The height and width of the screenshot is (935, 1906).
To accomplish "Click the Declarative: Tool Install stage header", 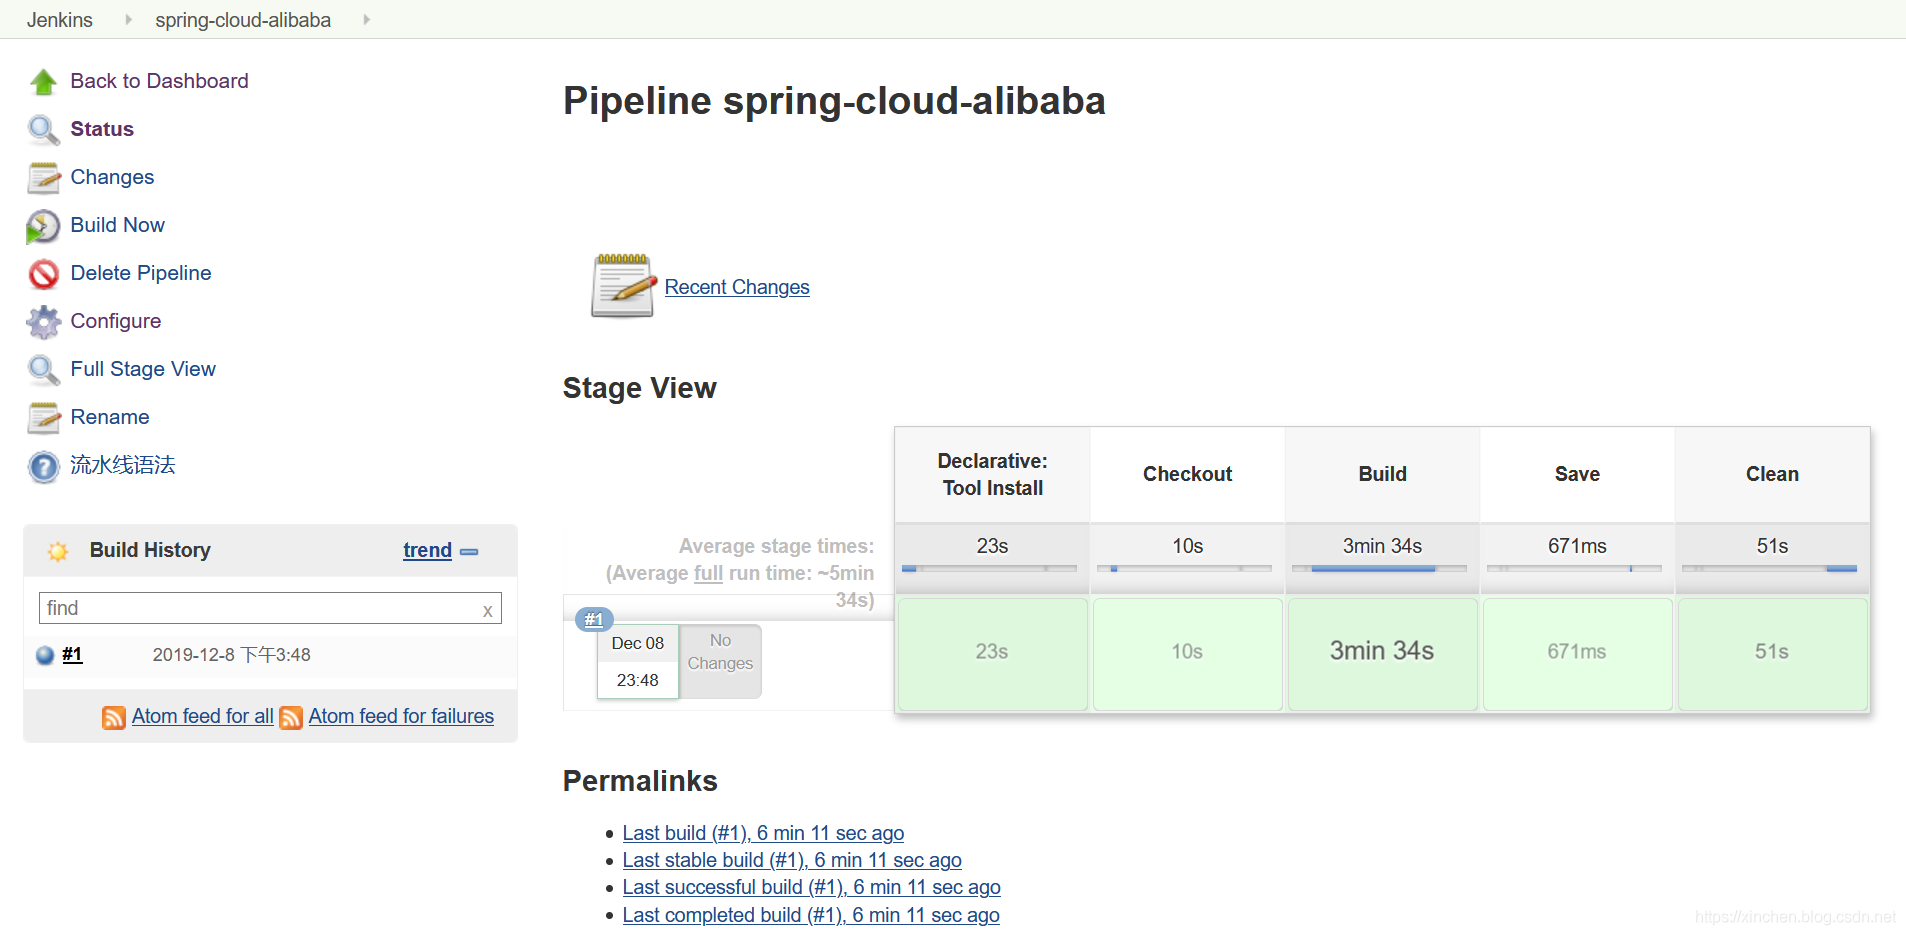I will pyautogui.click(x=992, y=474).
